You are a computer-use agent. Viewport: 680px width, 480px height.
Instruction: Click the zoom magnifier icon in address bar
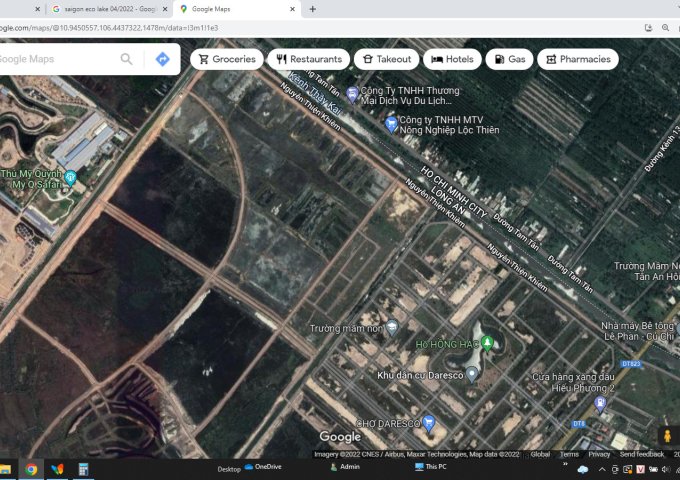(x=665, y=28)
